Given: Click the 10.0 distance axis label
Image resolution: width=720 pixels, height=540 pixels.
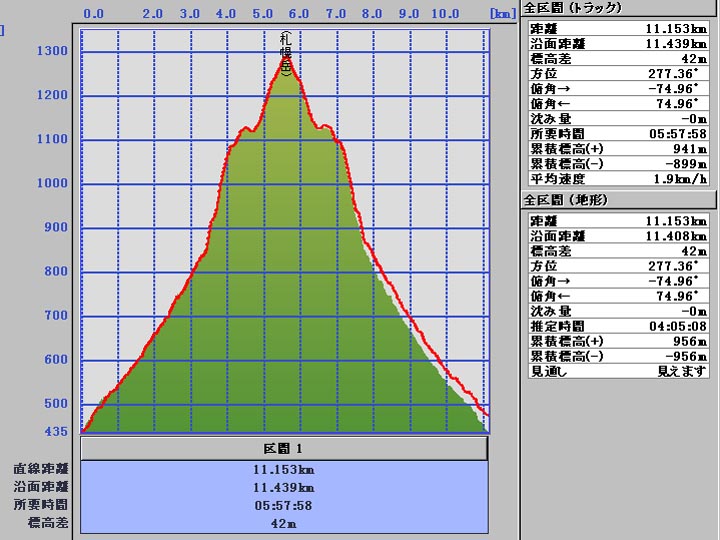Looking at the screenshot, I should point(444,14).
